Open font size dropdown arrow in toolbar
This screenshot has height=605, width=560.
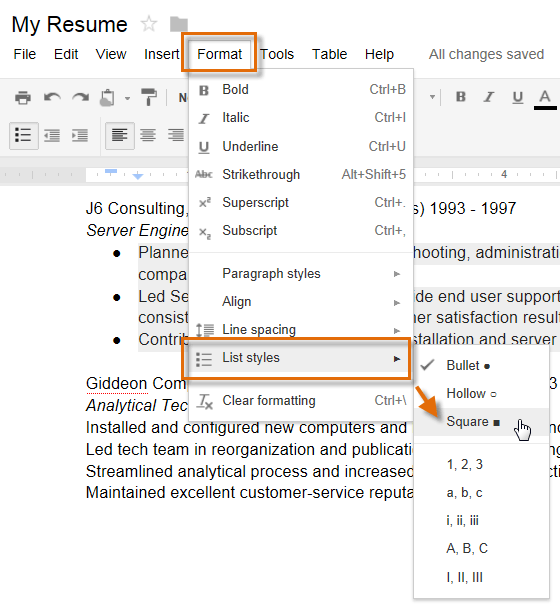point(432,97)
